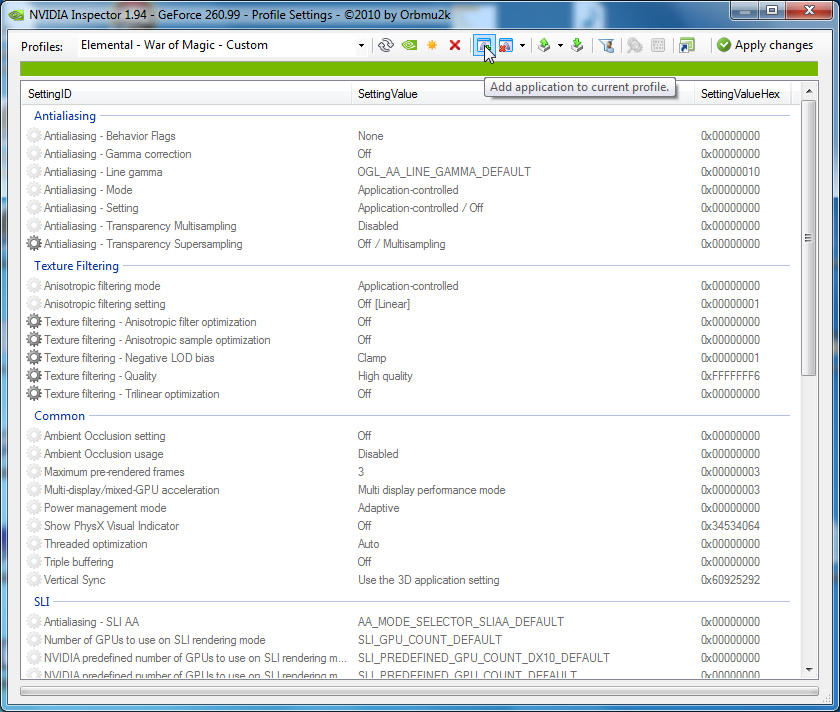
Task: Delete current profile with the red X
Action: pyautogui.click(x=455, y=45)
